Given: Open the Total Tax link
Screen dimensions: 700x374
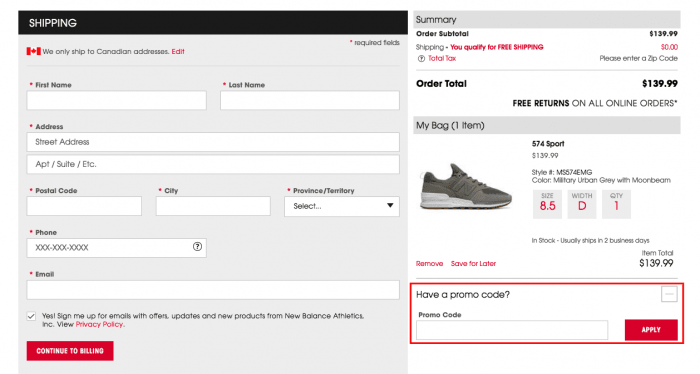Looking at the screenshot, I should point(442,58).
